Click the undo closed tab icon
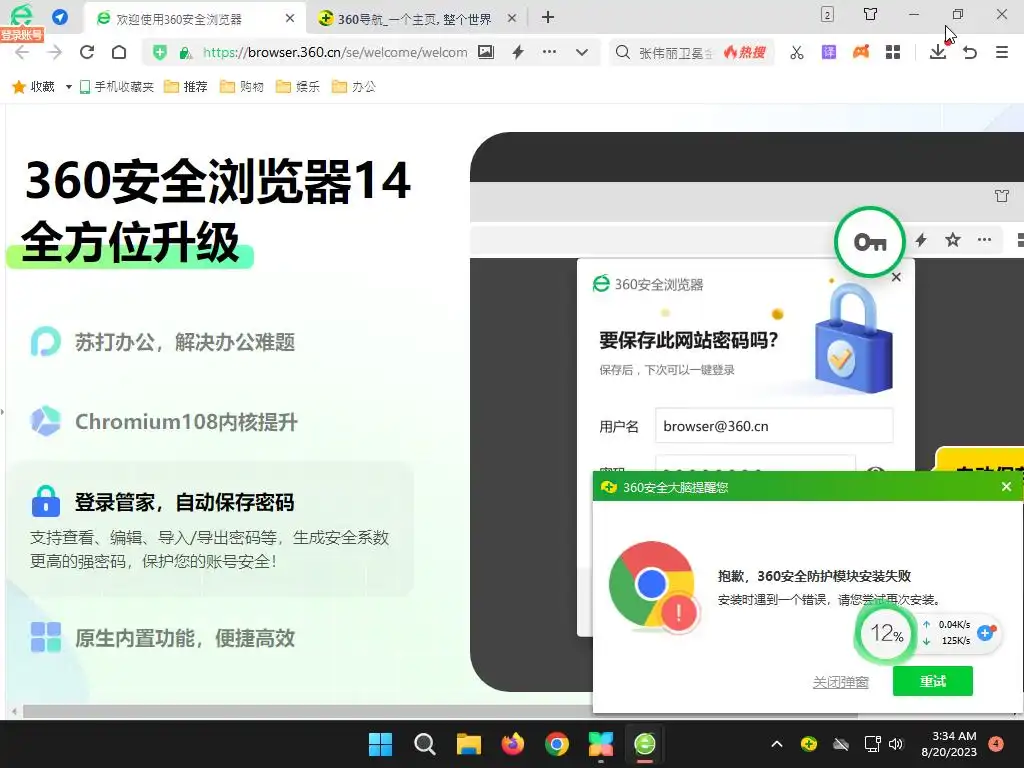The height and width of the screenshot is (768, 1024). (x=970, y=52)
